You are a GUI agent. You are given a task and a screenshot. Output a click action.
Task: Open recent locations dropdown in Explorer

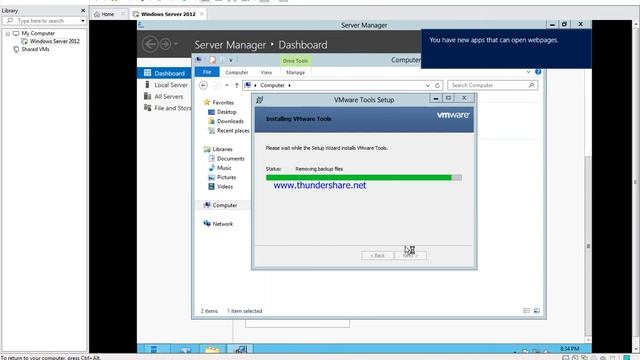point(227,85)
